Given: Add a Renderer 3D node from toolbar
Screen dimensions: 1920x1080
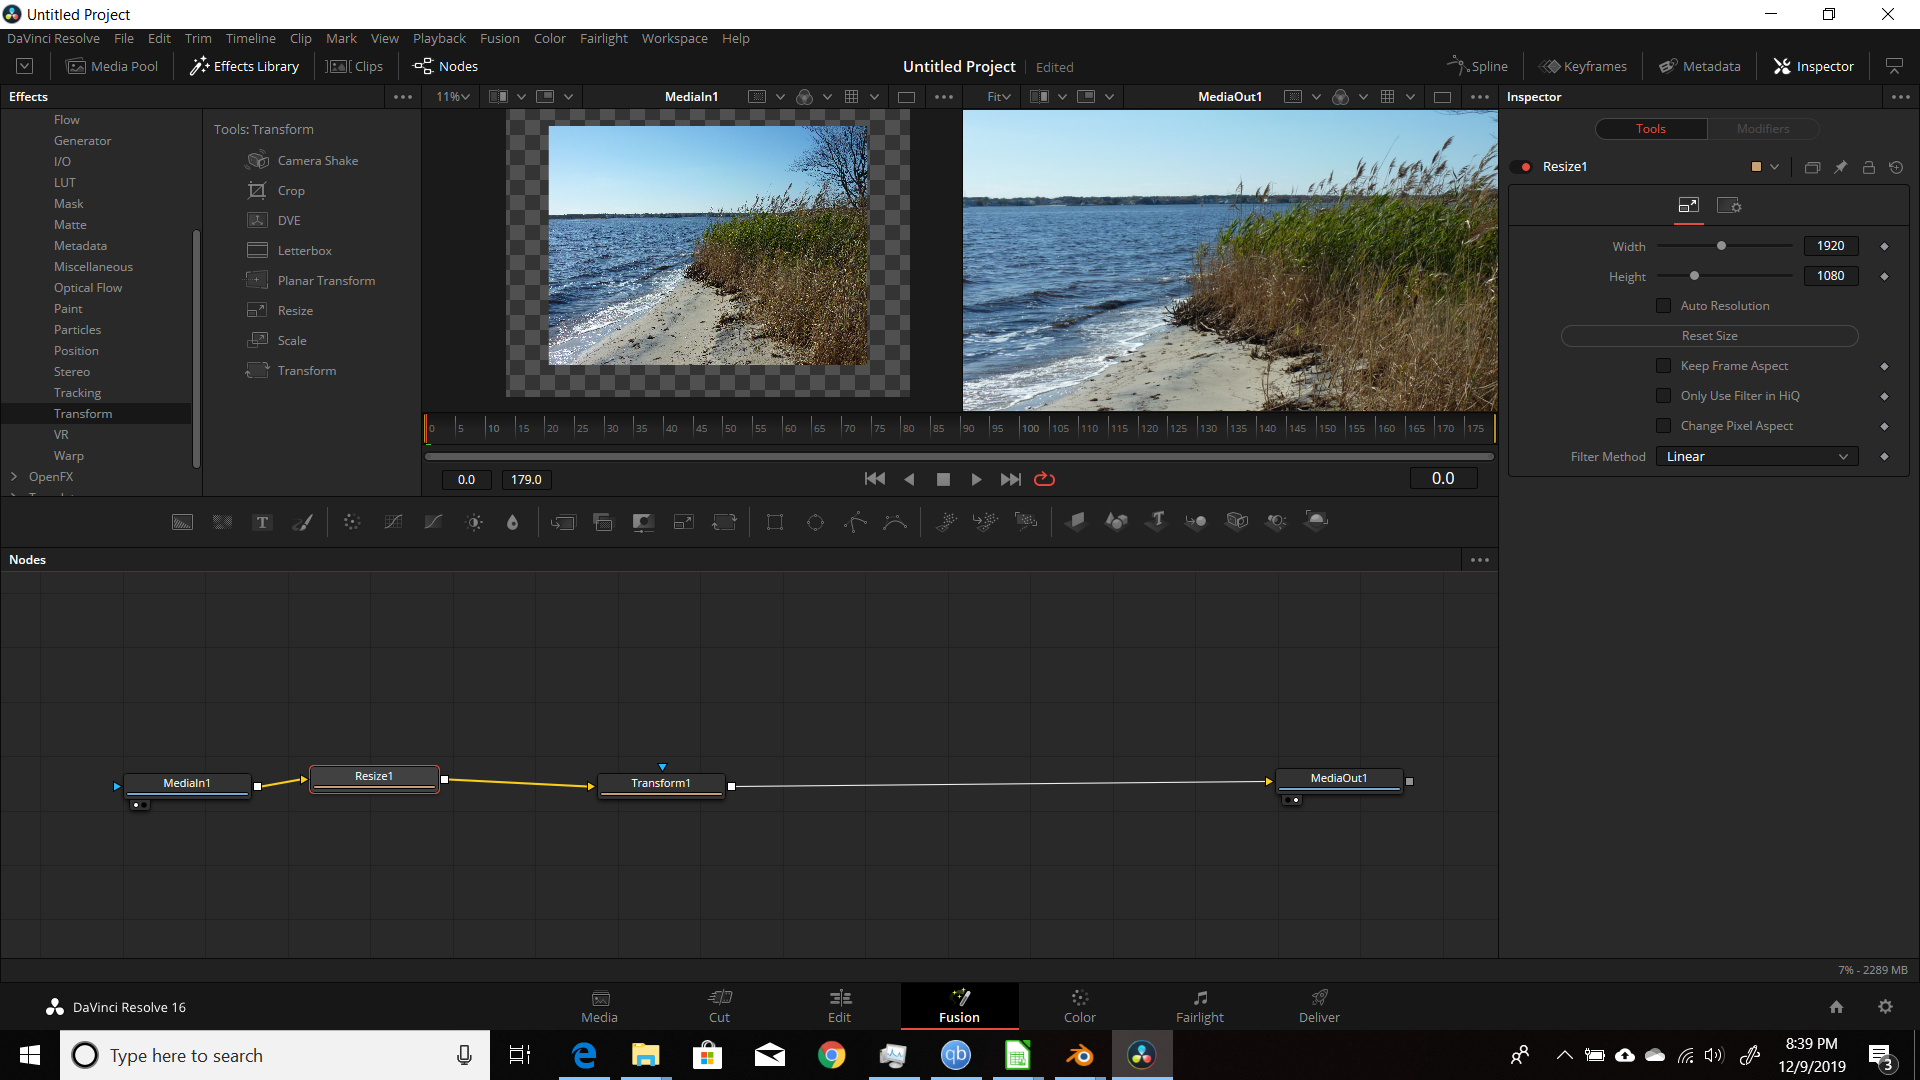Looking at the screenshot, I should coord(1317,521).
